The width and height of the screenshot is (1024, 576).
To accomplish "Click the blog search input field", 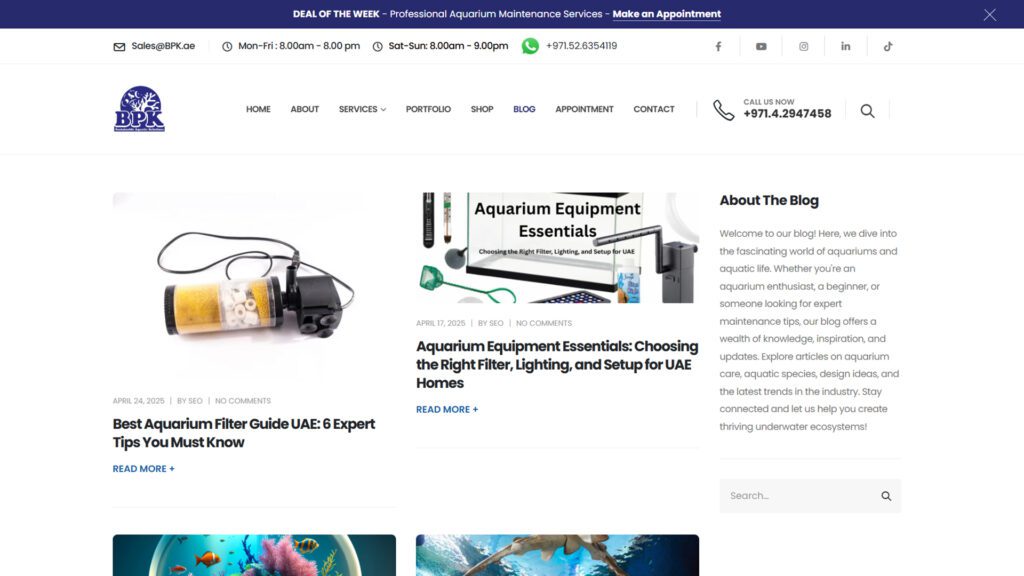I will pyautogui.click(x=795, y=496).
